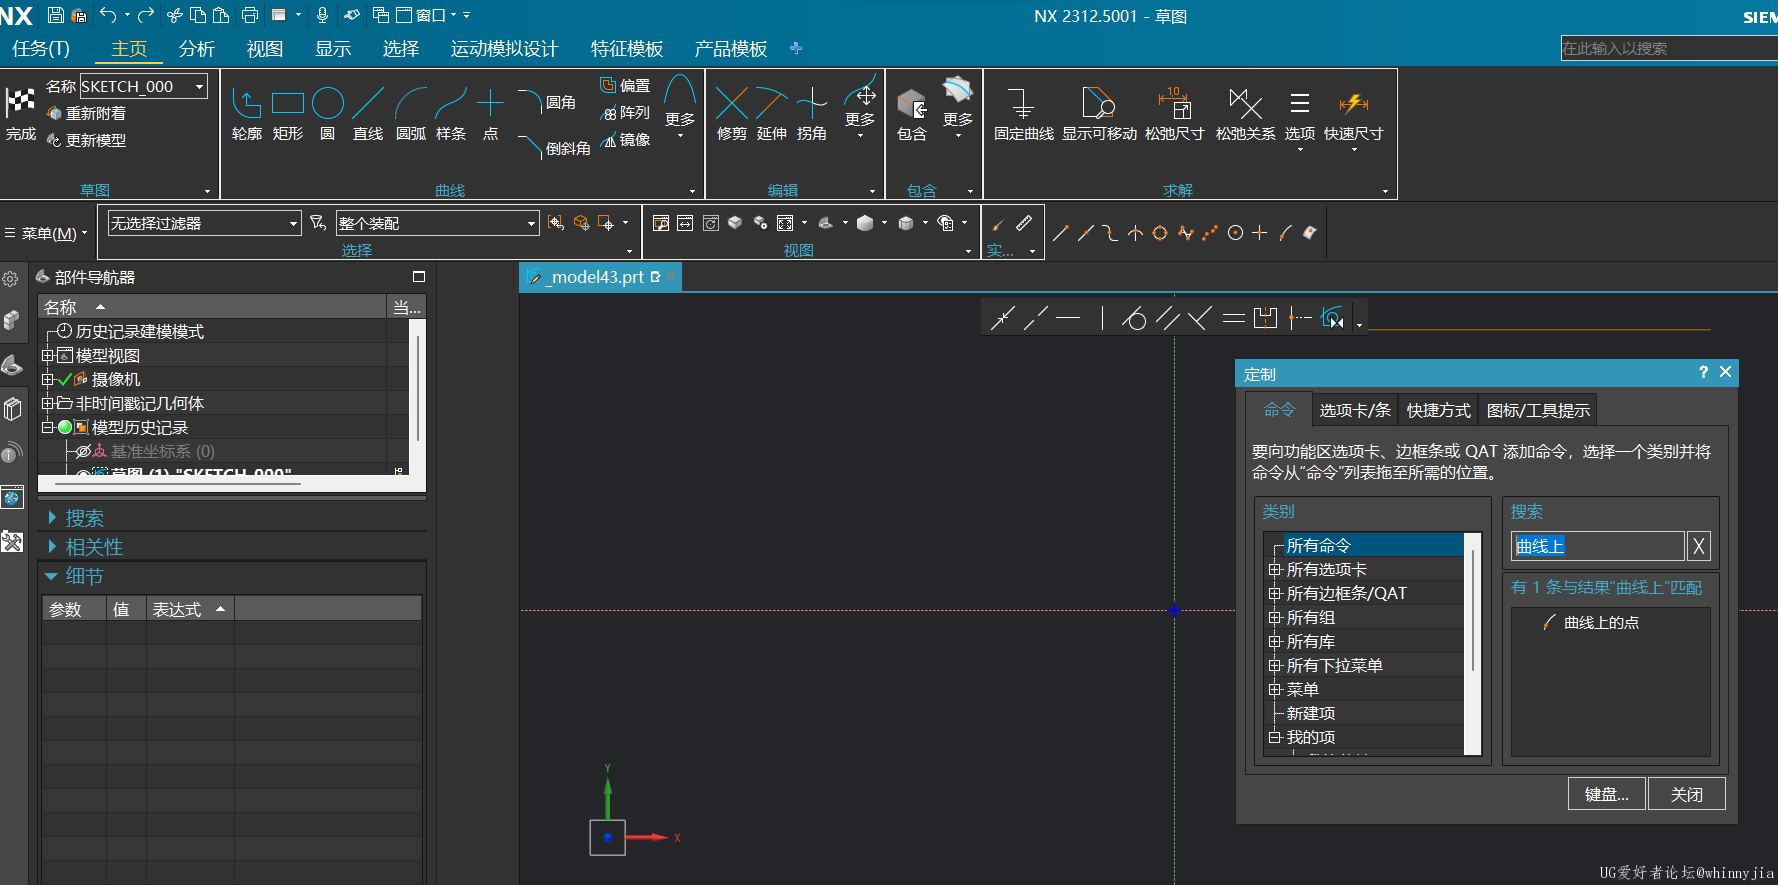Open the Menu (菜单) dropdown
Screen dimensions: 1778x885
point(46,233)
